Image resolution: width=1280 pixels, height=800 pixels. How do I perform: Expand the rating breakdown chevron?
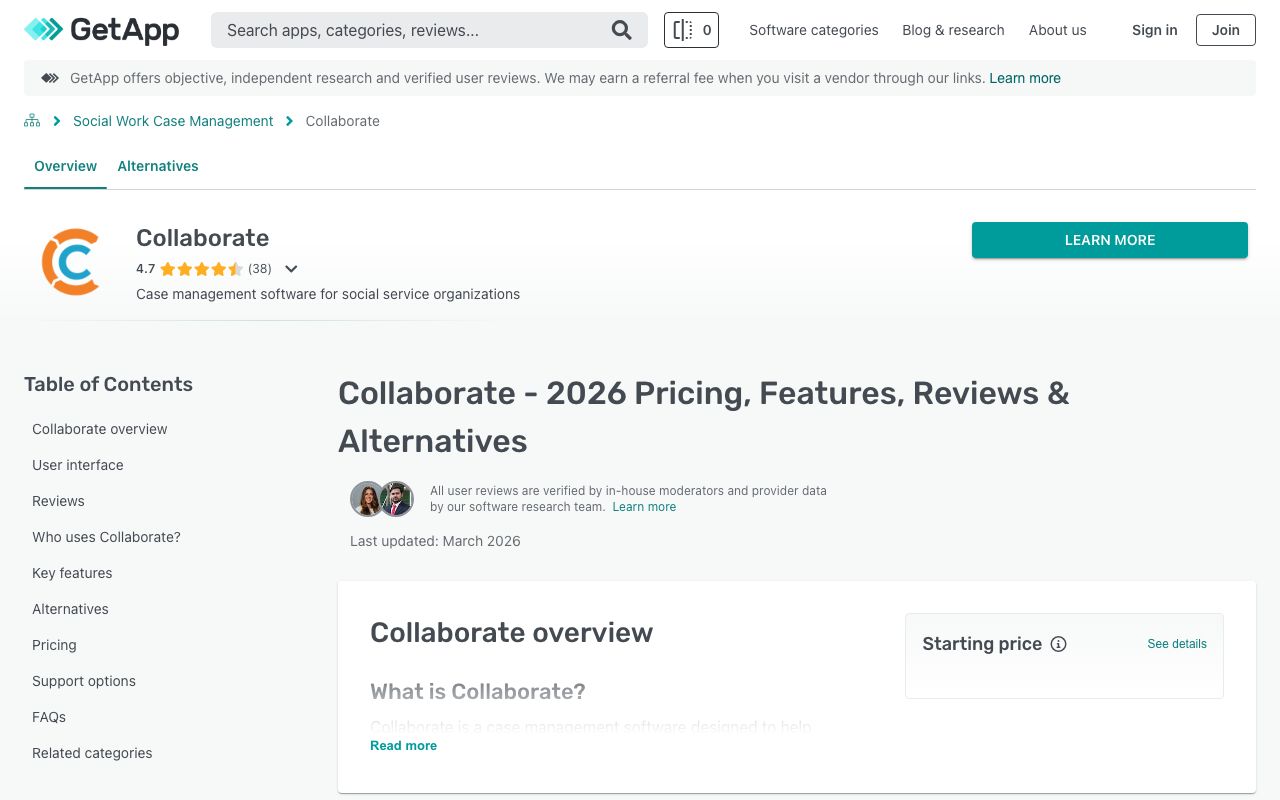coord(291,269)
